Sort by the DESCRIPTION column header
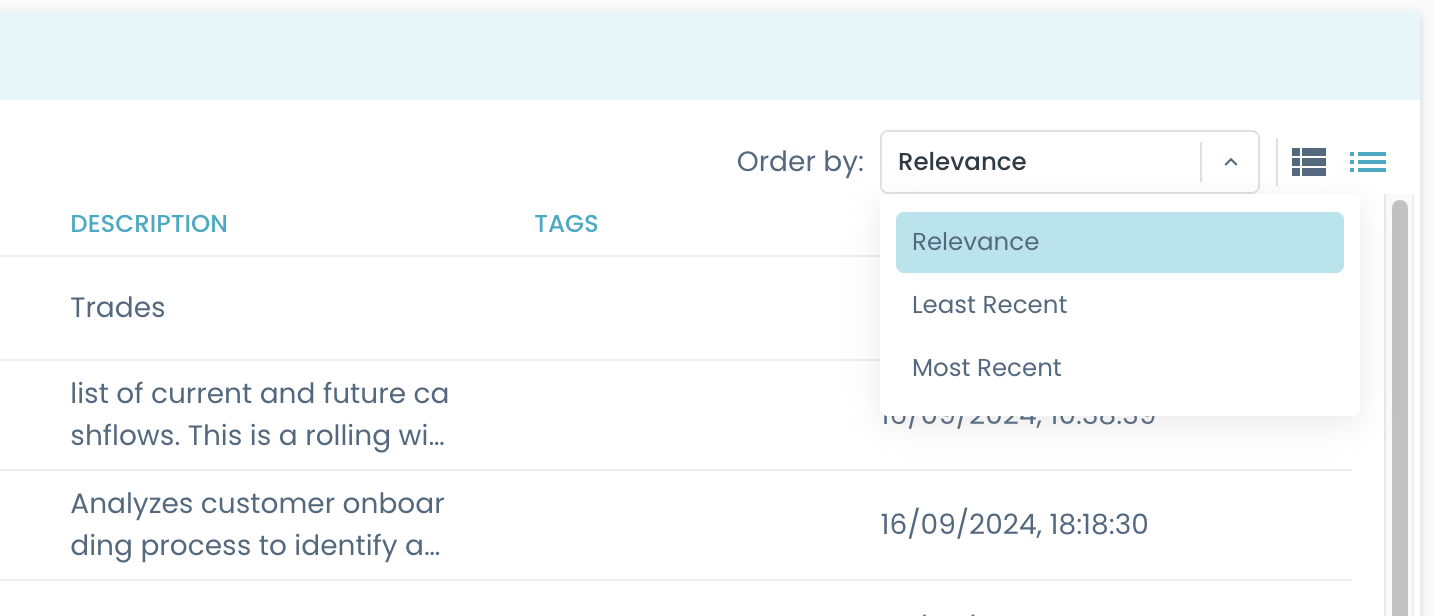Image resolution: width=1434 pixels, height=616 pixels. [148, 223]
